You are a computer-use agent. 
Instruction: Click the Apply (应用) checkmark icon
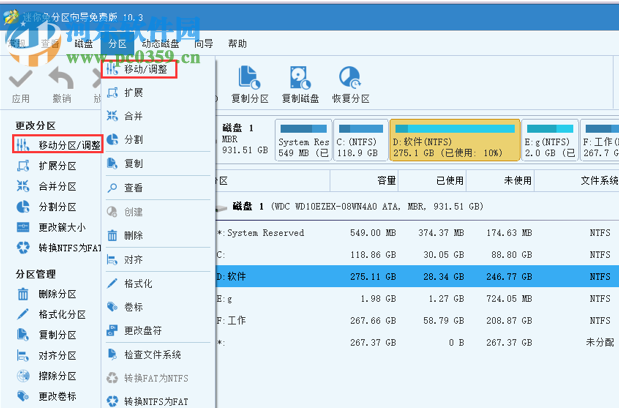tap(21, 79)
